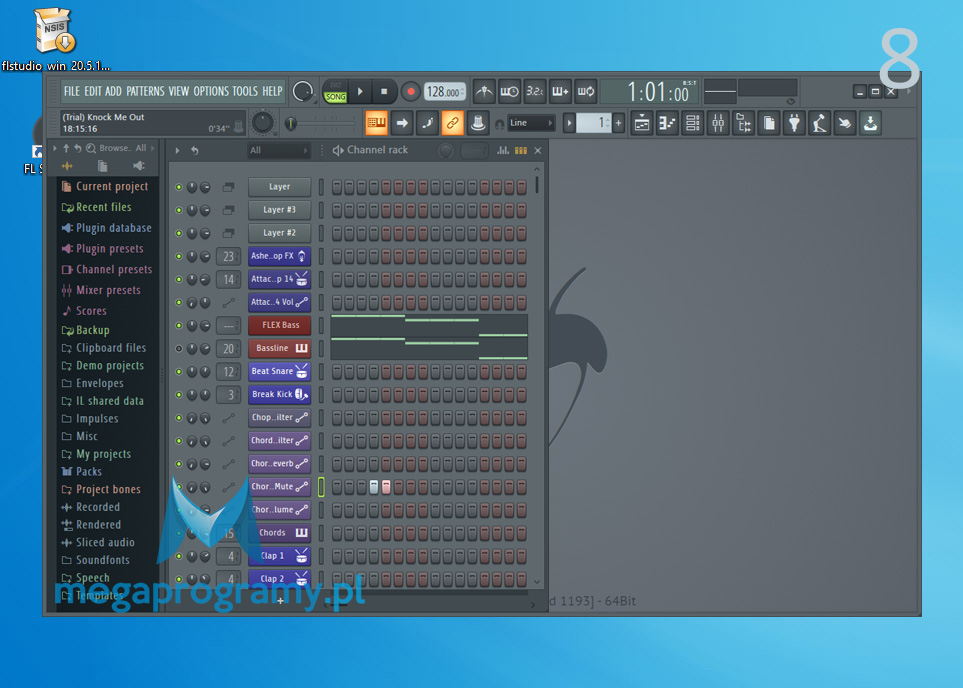Toggle the Browser folder-tree icon
This screenshot has width=963, height=688.
[743, 123]
